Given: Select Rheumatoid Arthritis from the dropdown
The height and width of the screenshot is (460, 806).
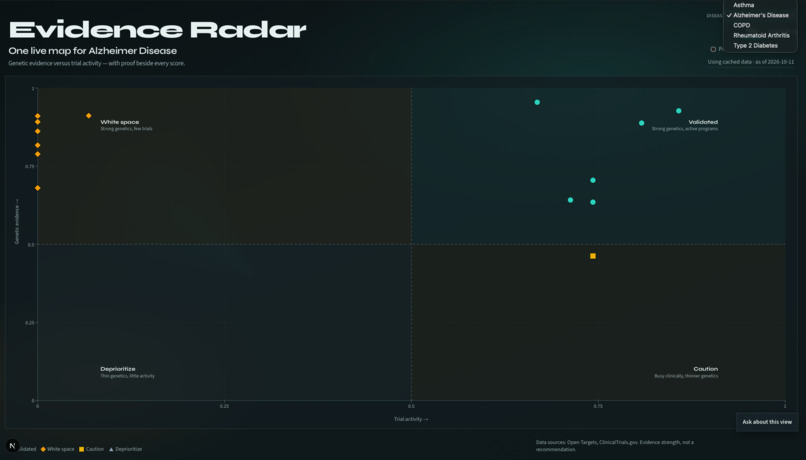Looking at the screenshot, I should tap(760, 35).
